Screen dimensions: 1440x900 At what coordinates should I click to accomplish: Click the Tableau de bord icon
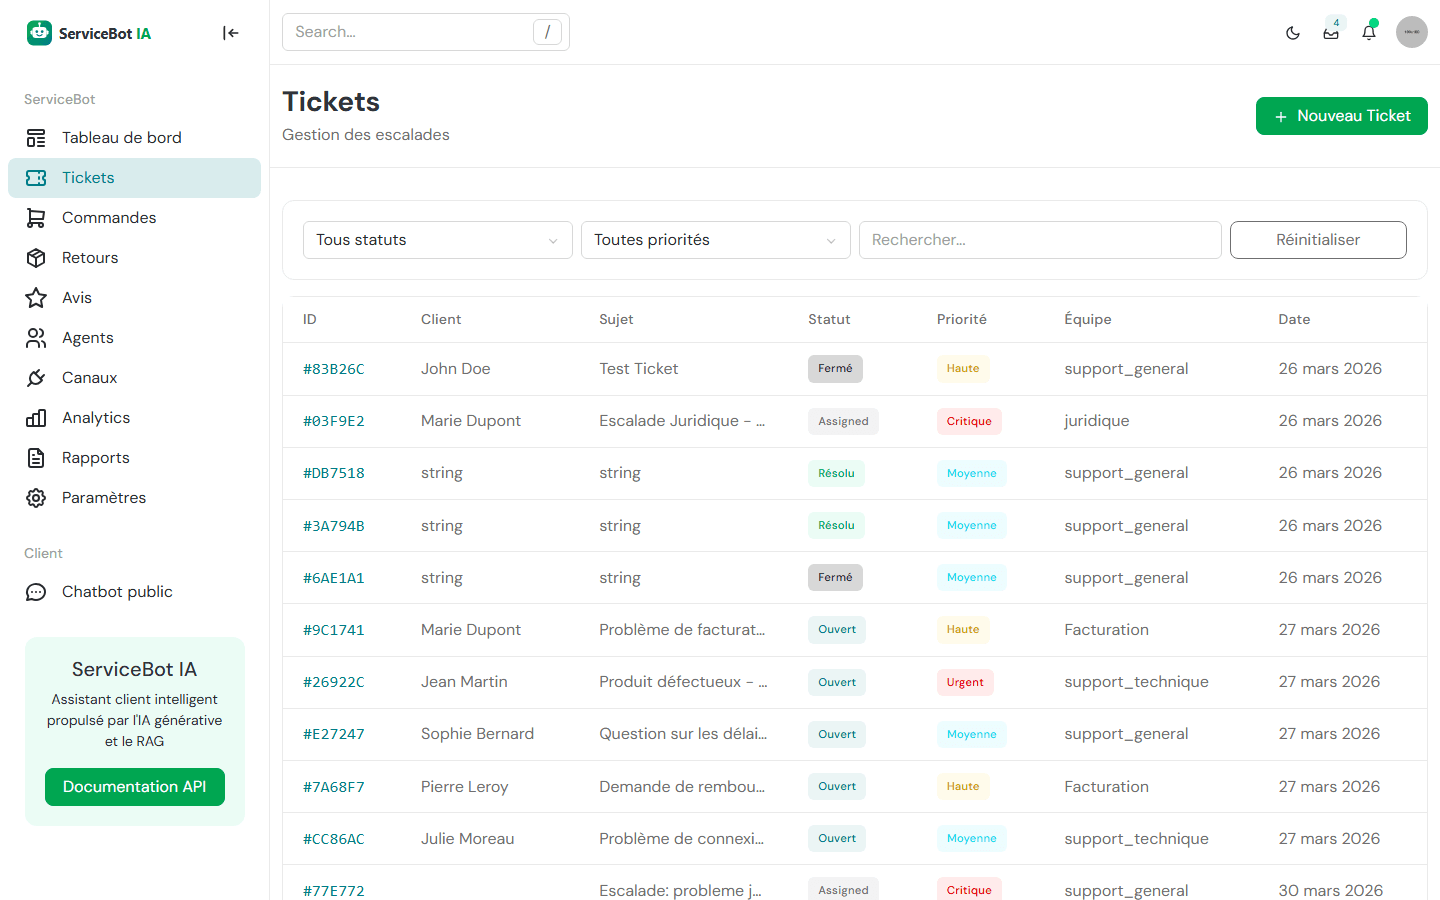(x=36, y=138)
